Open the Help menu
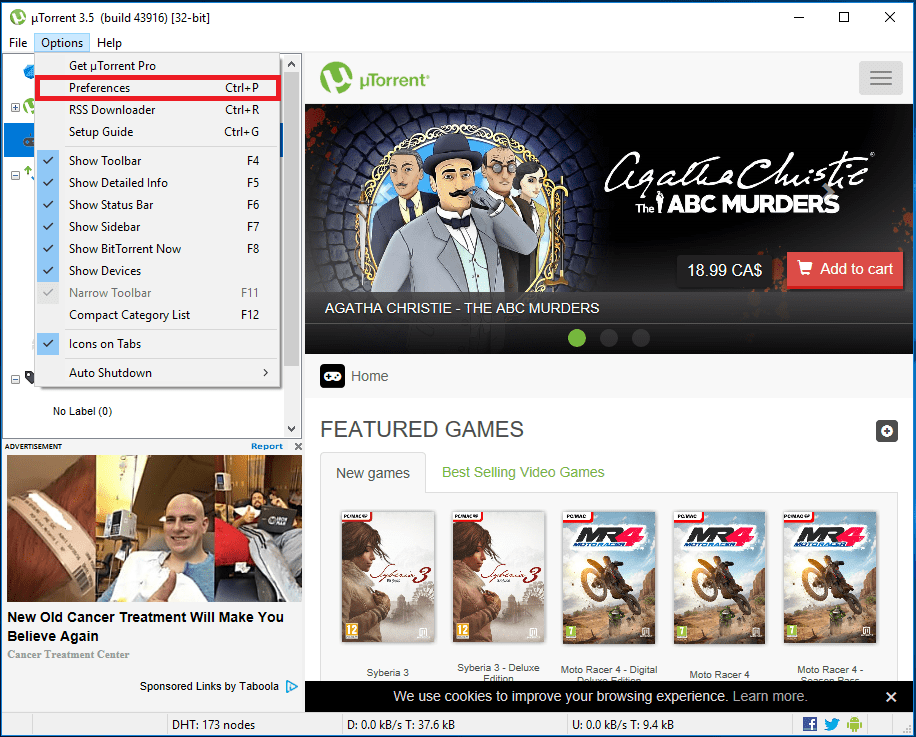This screenshot has width=916, height=737. point(109,43)
